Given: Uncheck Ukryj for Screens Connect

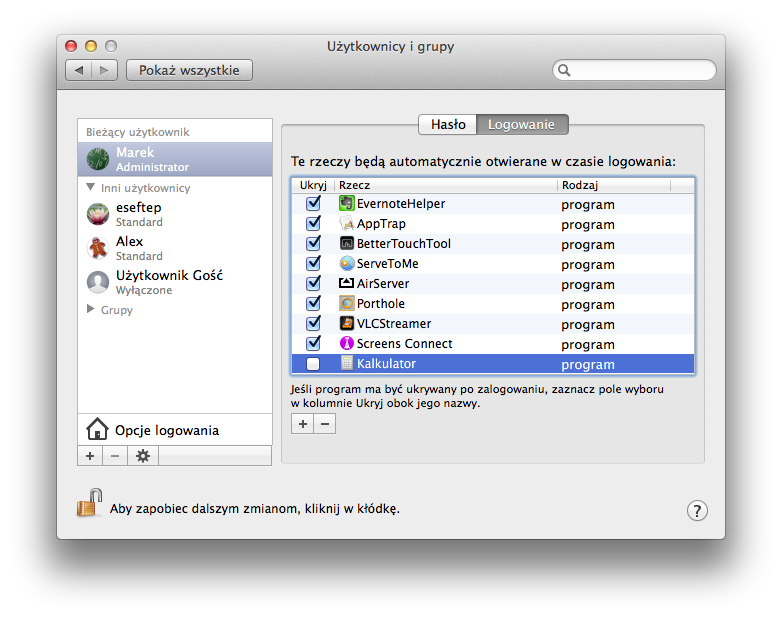Looking at the screenshot, I should [x=313, y=343].
